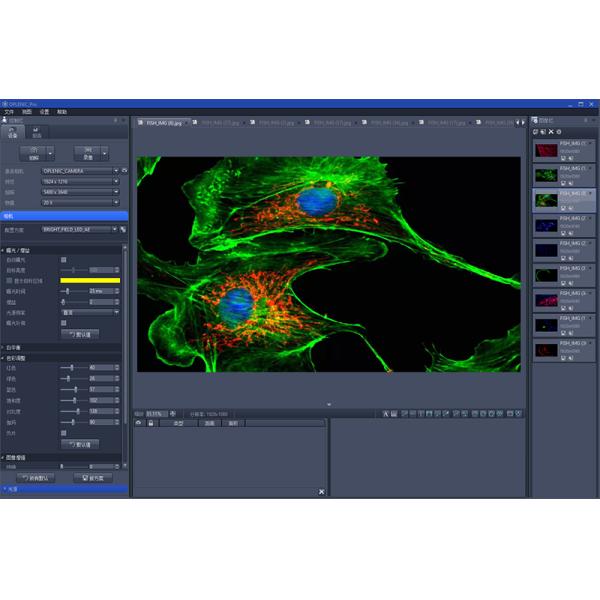Click fit-to-window icon beside the 83.11% zoom field

tap(173, 414)
